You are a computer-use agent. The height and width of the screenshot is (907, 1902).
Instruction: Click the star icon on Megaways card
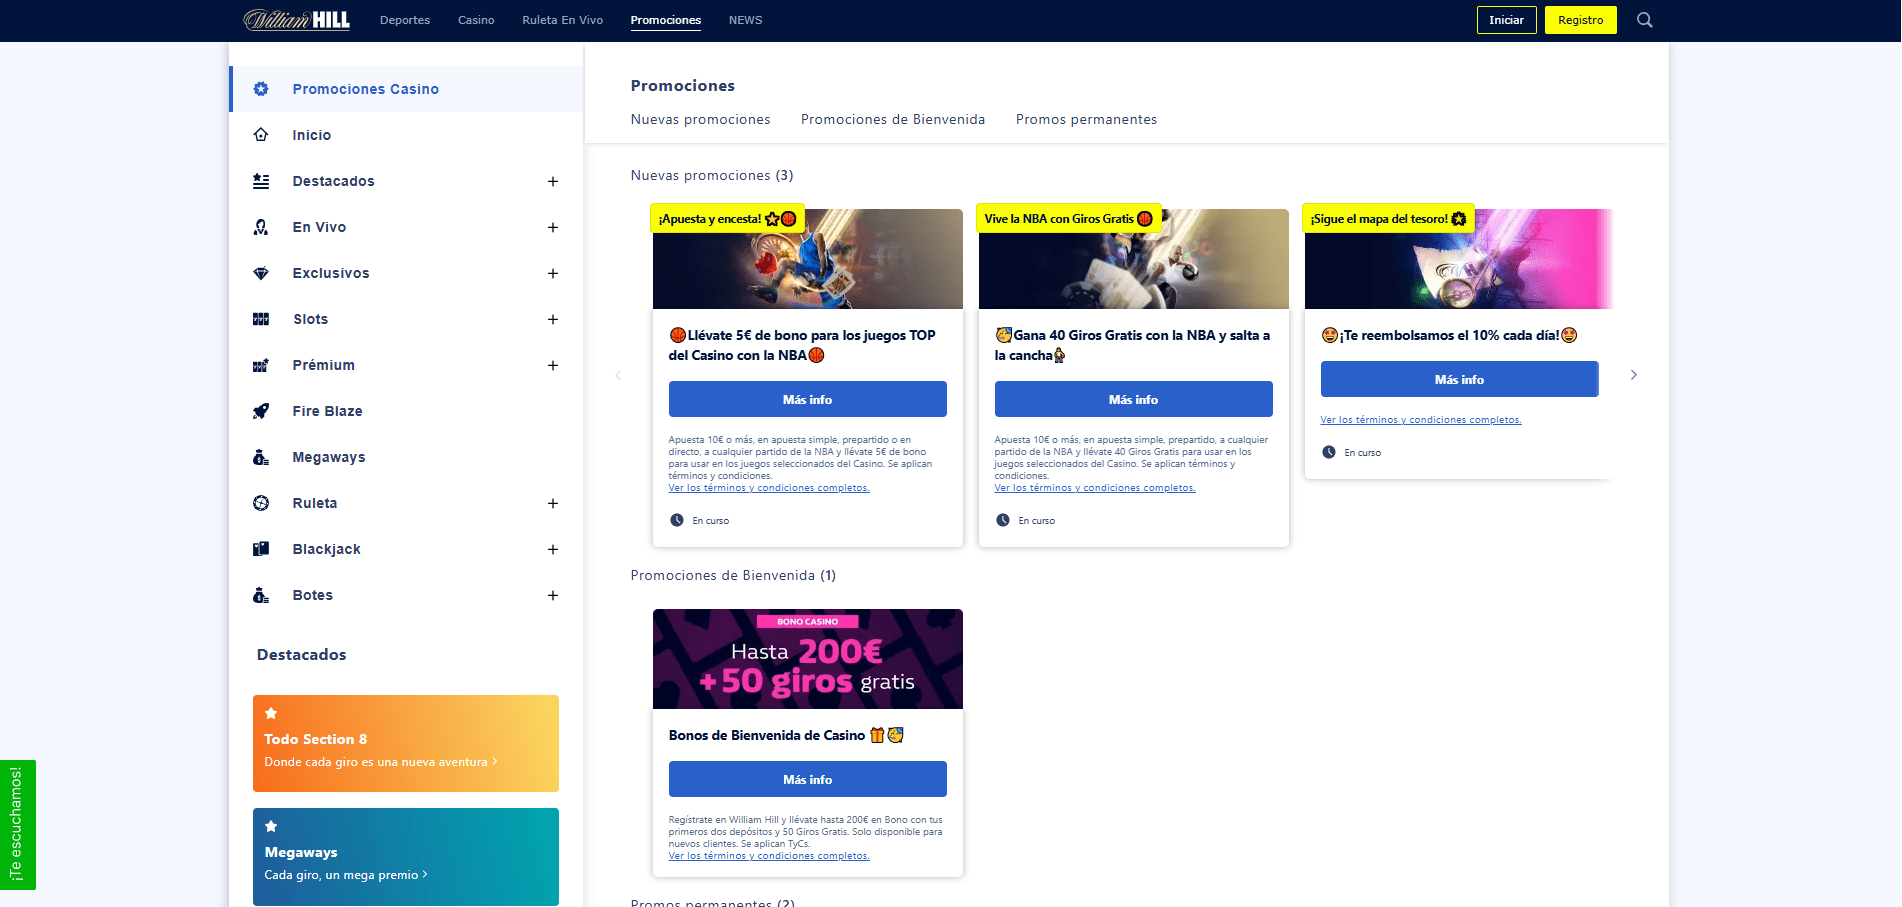point(271,826)
